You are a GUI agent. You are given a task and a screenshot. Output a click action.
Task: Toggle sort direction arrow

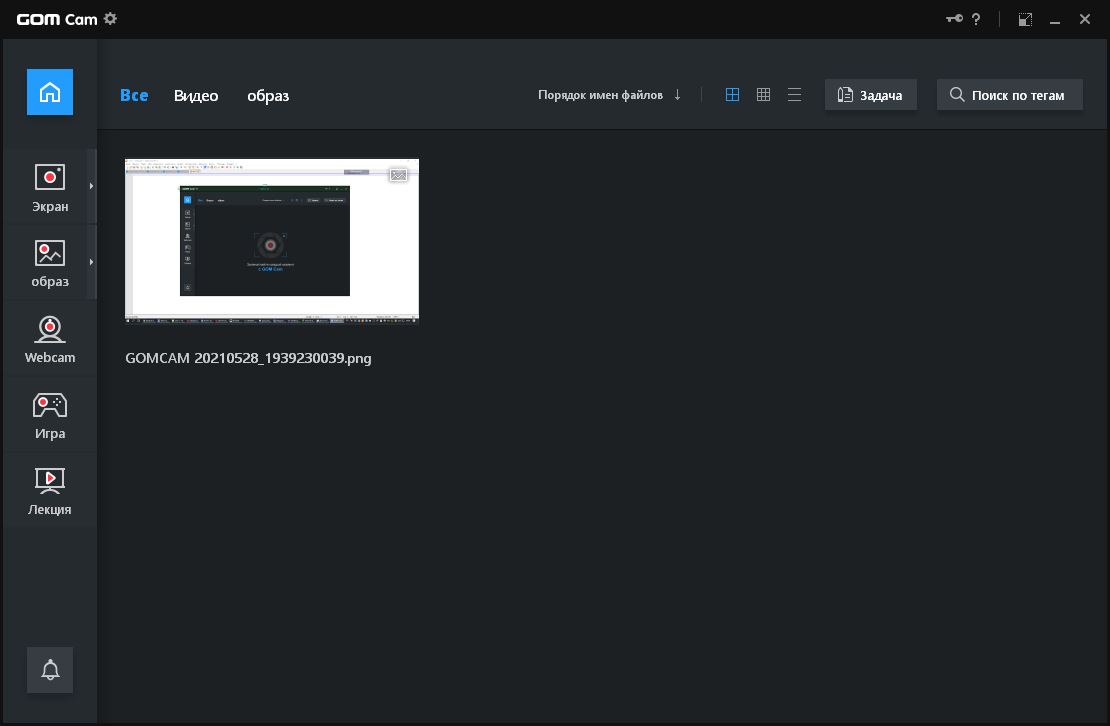pyautogui.click(x=677, y=95)
